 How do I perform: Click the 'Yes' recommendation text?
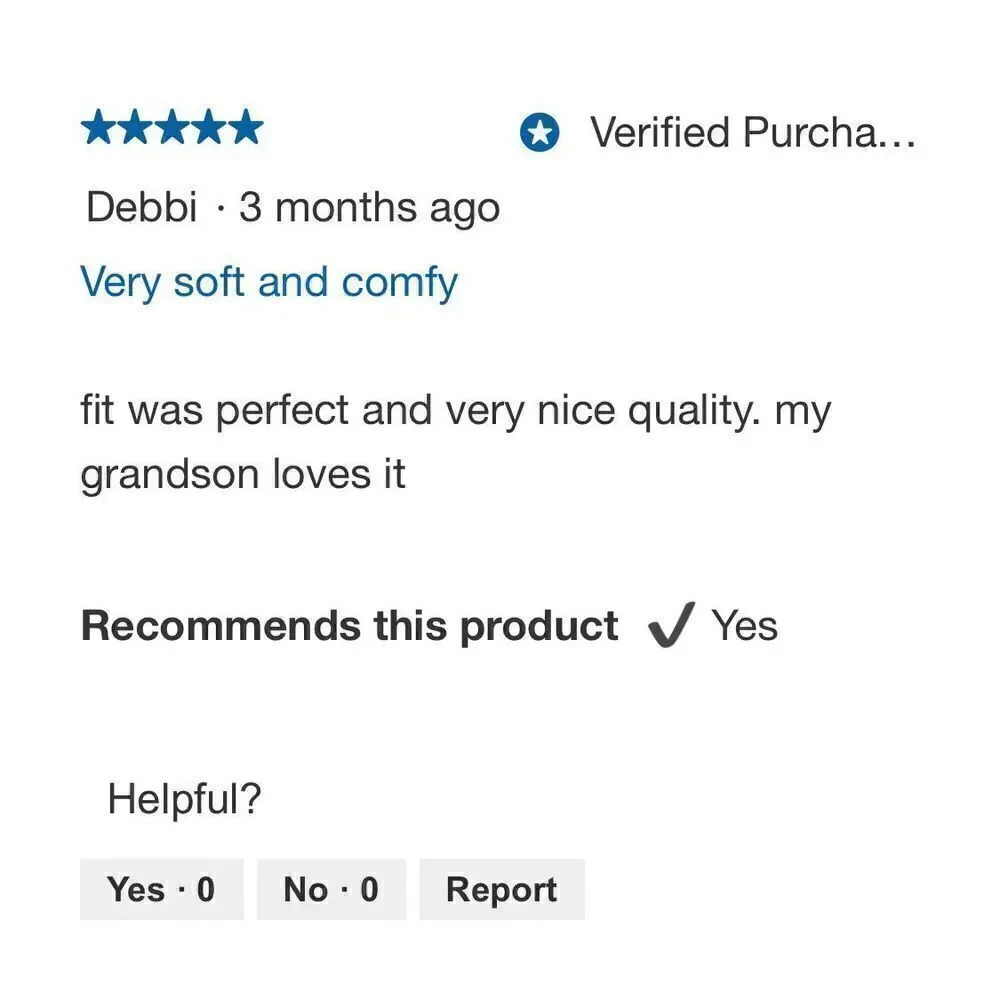744,626
